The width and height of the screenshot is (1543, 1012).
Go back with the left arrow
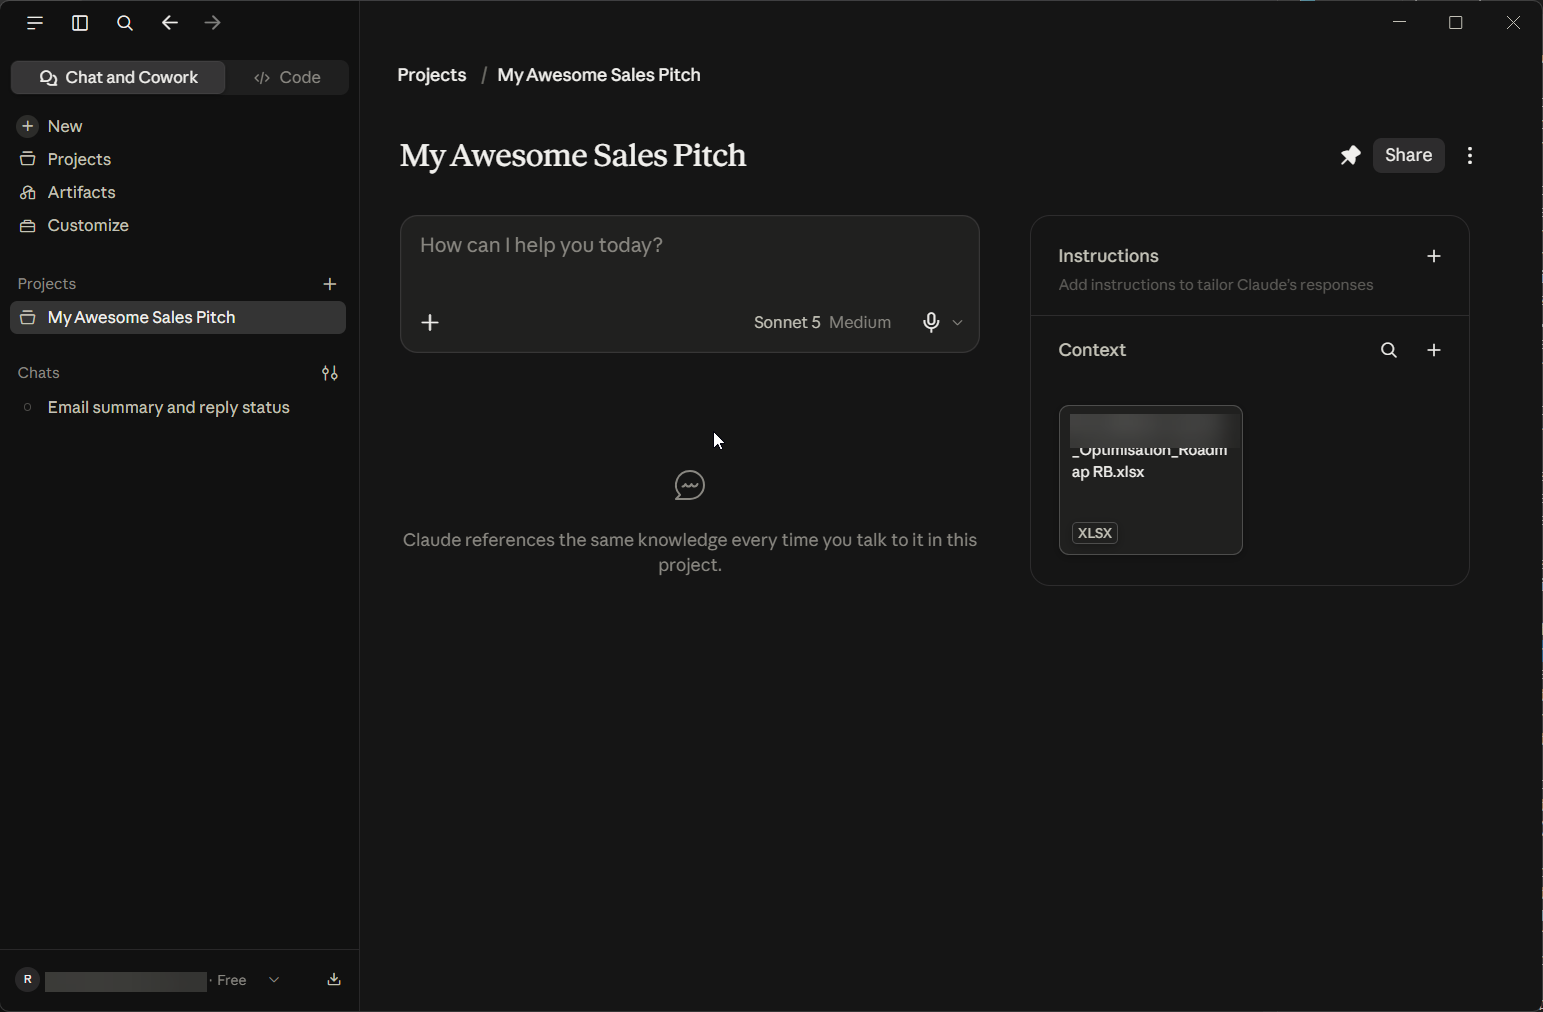tap(169, 22)
